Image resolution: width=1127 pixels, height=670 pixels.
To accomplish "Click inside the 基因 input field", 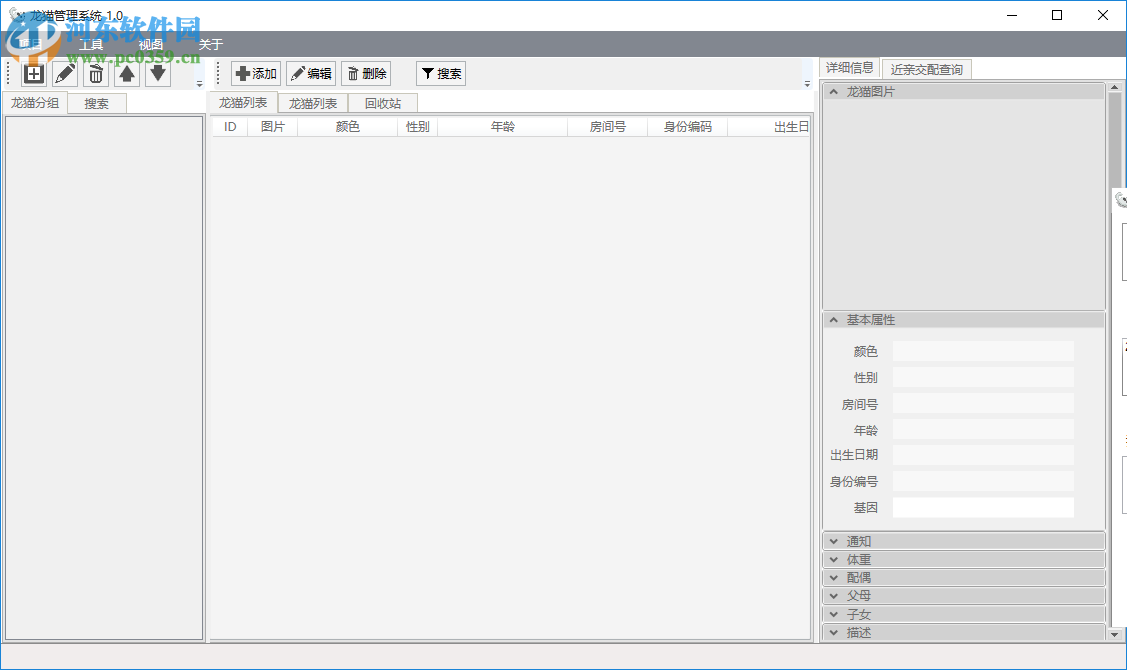I will coord(983,507).
